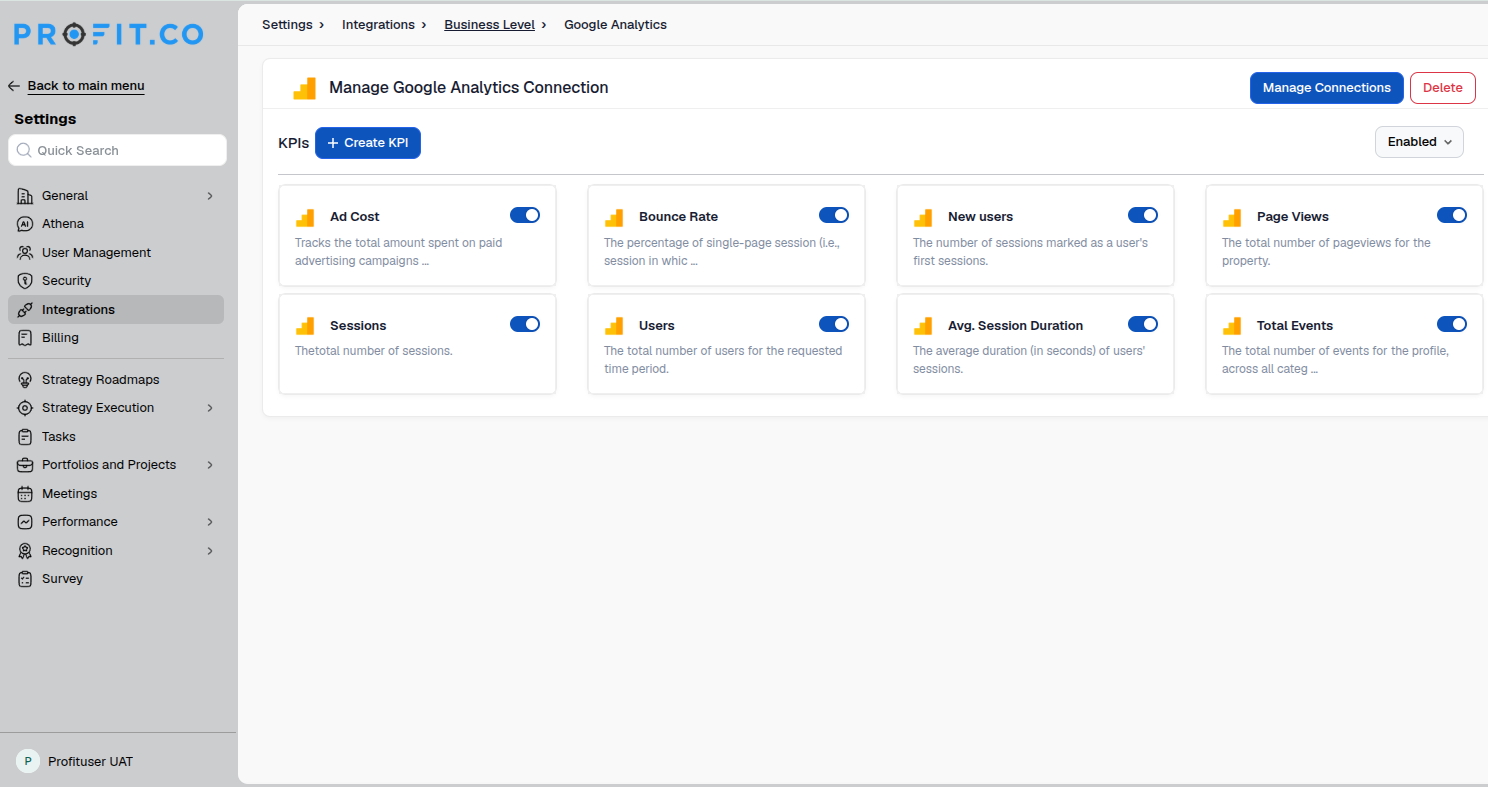Click the Ad Cost KPI description text
This screenshot has width=1488, height=787.
click(x=398, y=252)
